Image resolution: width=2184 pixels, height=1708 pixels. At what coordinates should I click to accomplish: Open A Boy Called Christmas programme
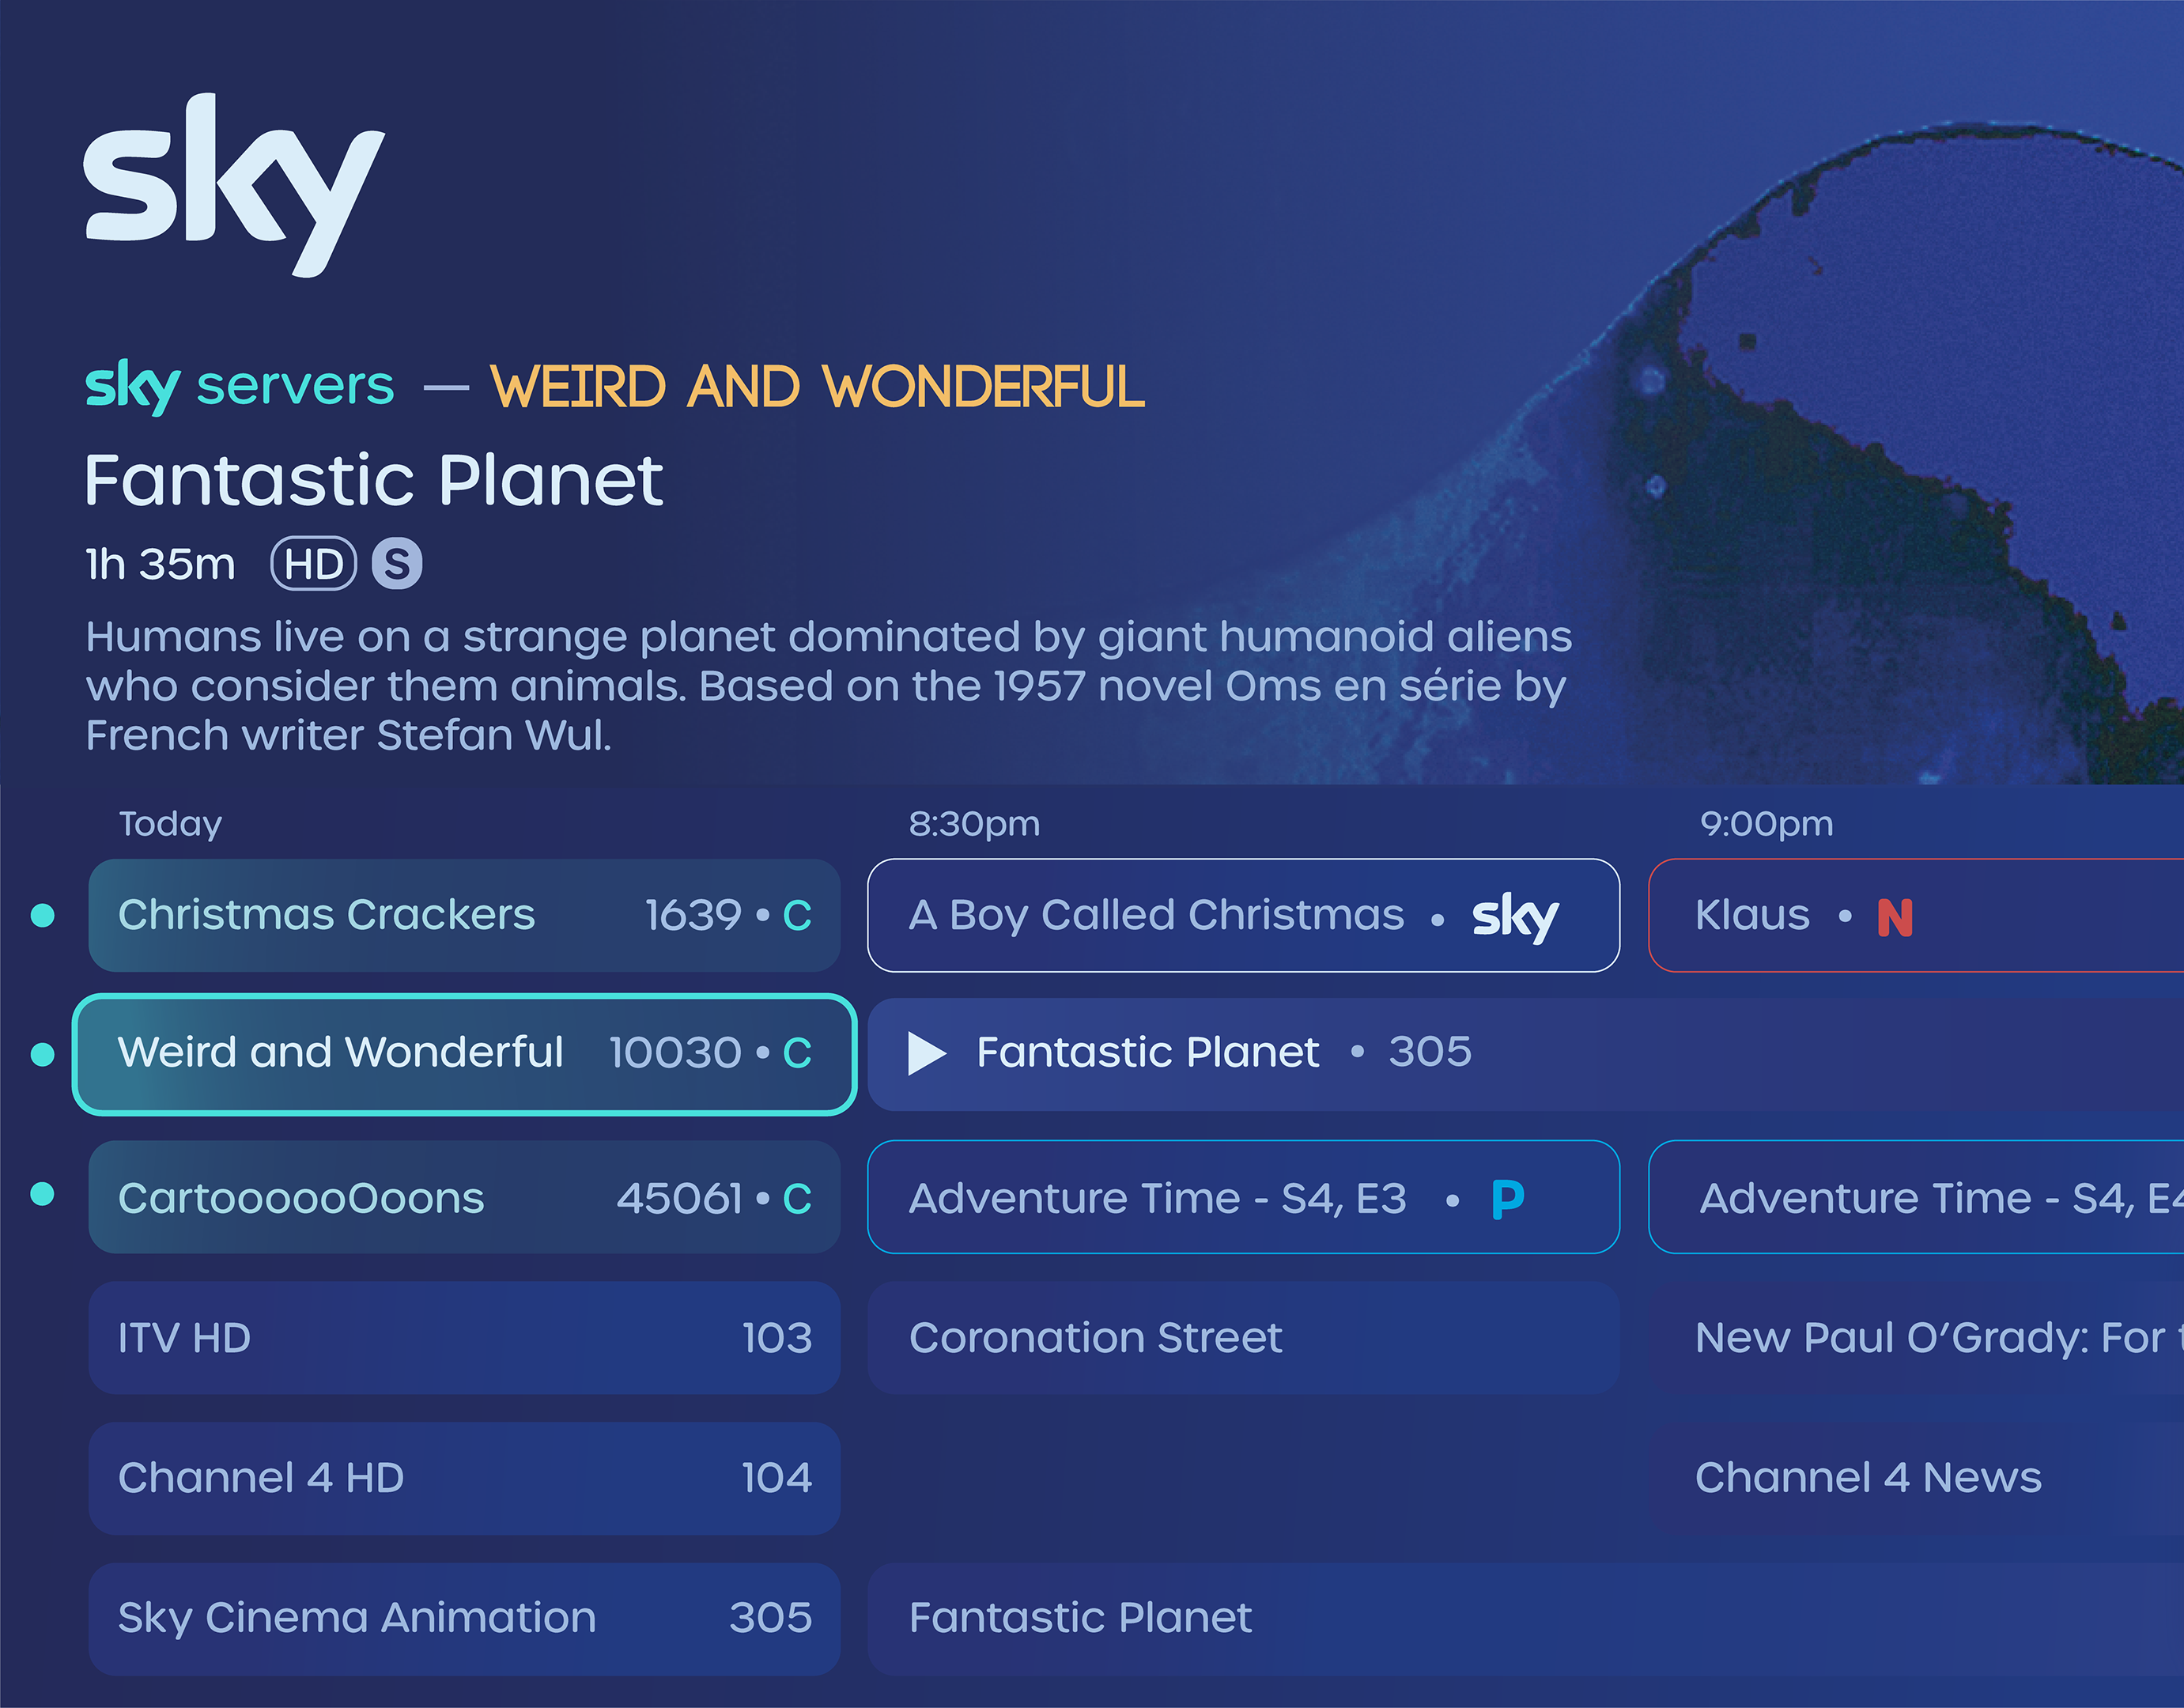pos(1243,915)
